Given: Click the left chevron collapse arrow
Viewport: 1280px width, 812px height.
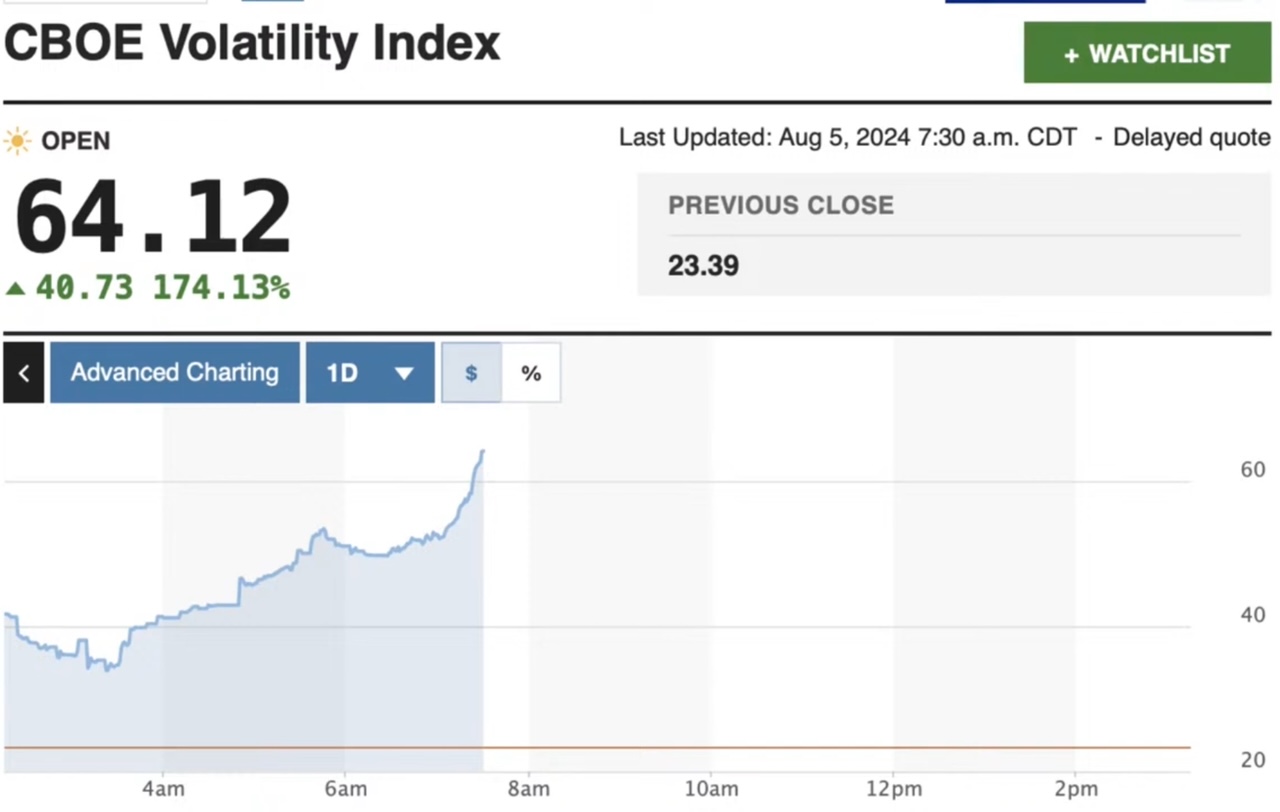Looking at the screenshot, I should pyautogui.click(x=23, y=373).
